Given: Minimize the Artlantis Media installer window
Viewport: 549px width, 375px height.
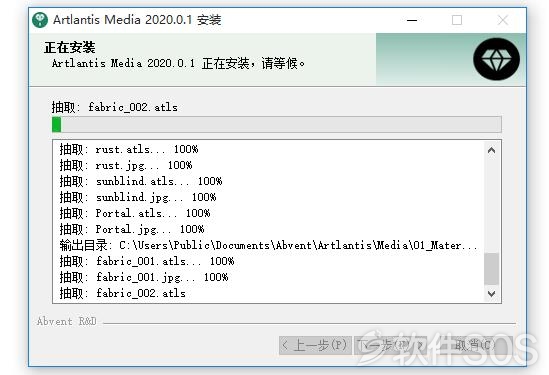Looking at the screenshot, I should 412,20.
